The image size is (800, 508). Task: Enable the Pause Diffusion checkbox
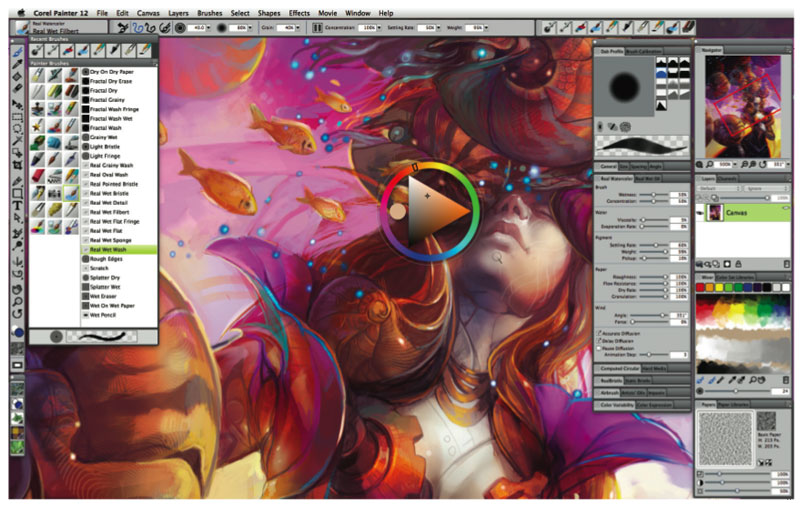coord(600,347)
